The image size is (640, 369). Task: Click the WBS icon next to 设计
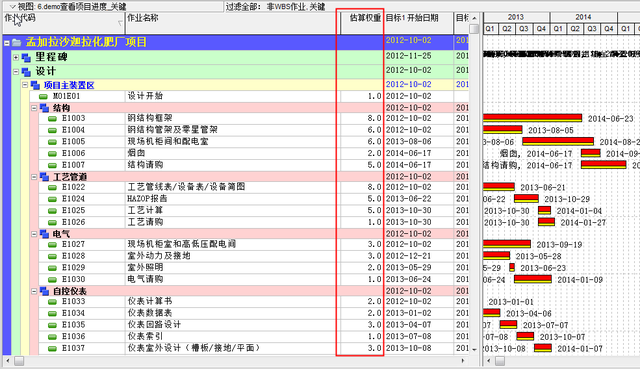click(26, 72)
